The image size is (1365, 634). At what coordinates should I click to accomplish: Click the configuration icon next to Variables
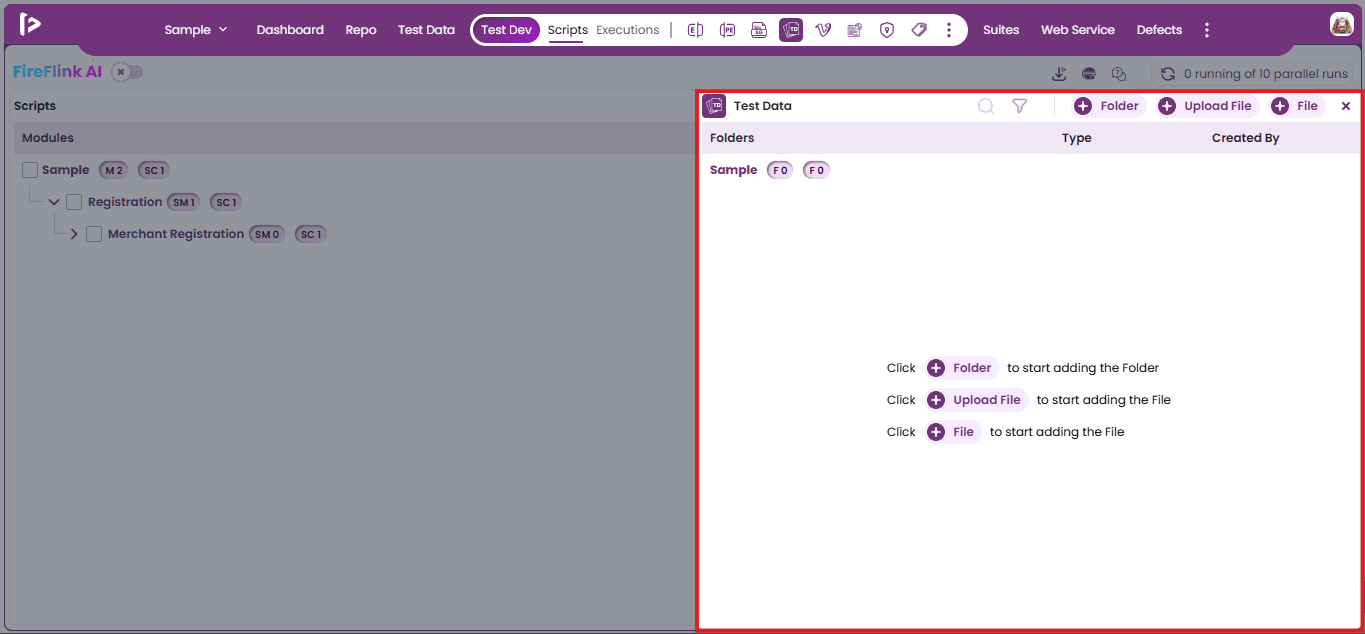point(855,30)
